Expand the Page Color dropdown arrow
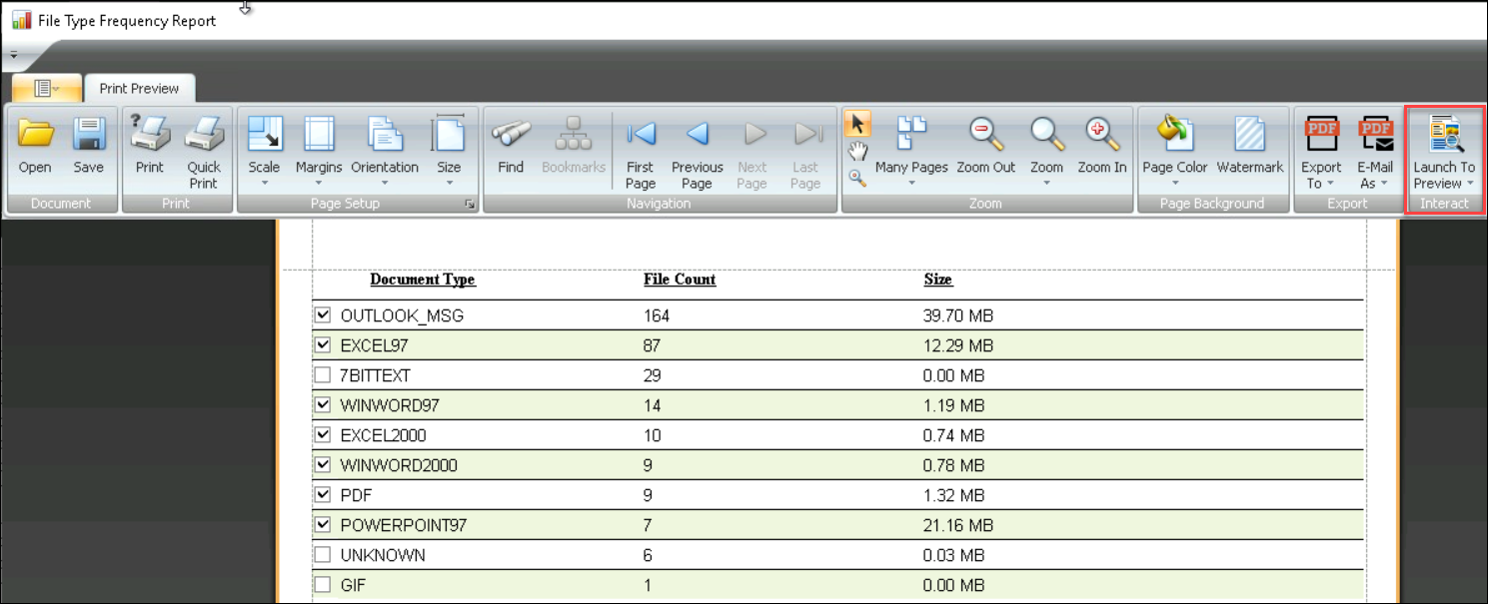The image size is (1488, 604). point(1175,184)
